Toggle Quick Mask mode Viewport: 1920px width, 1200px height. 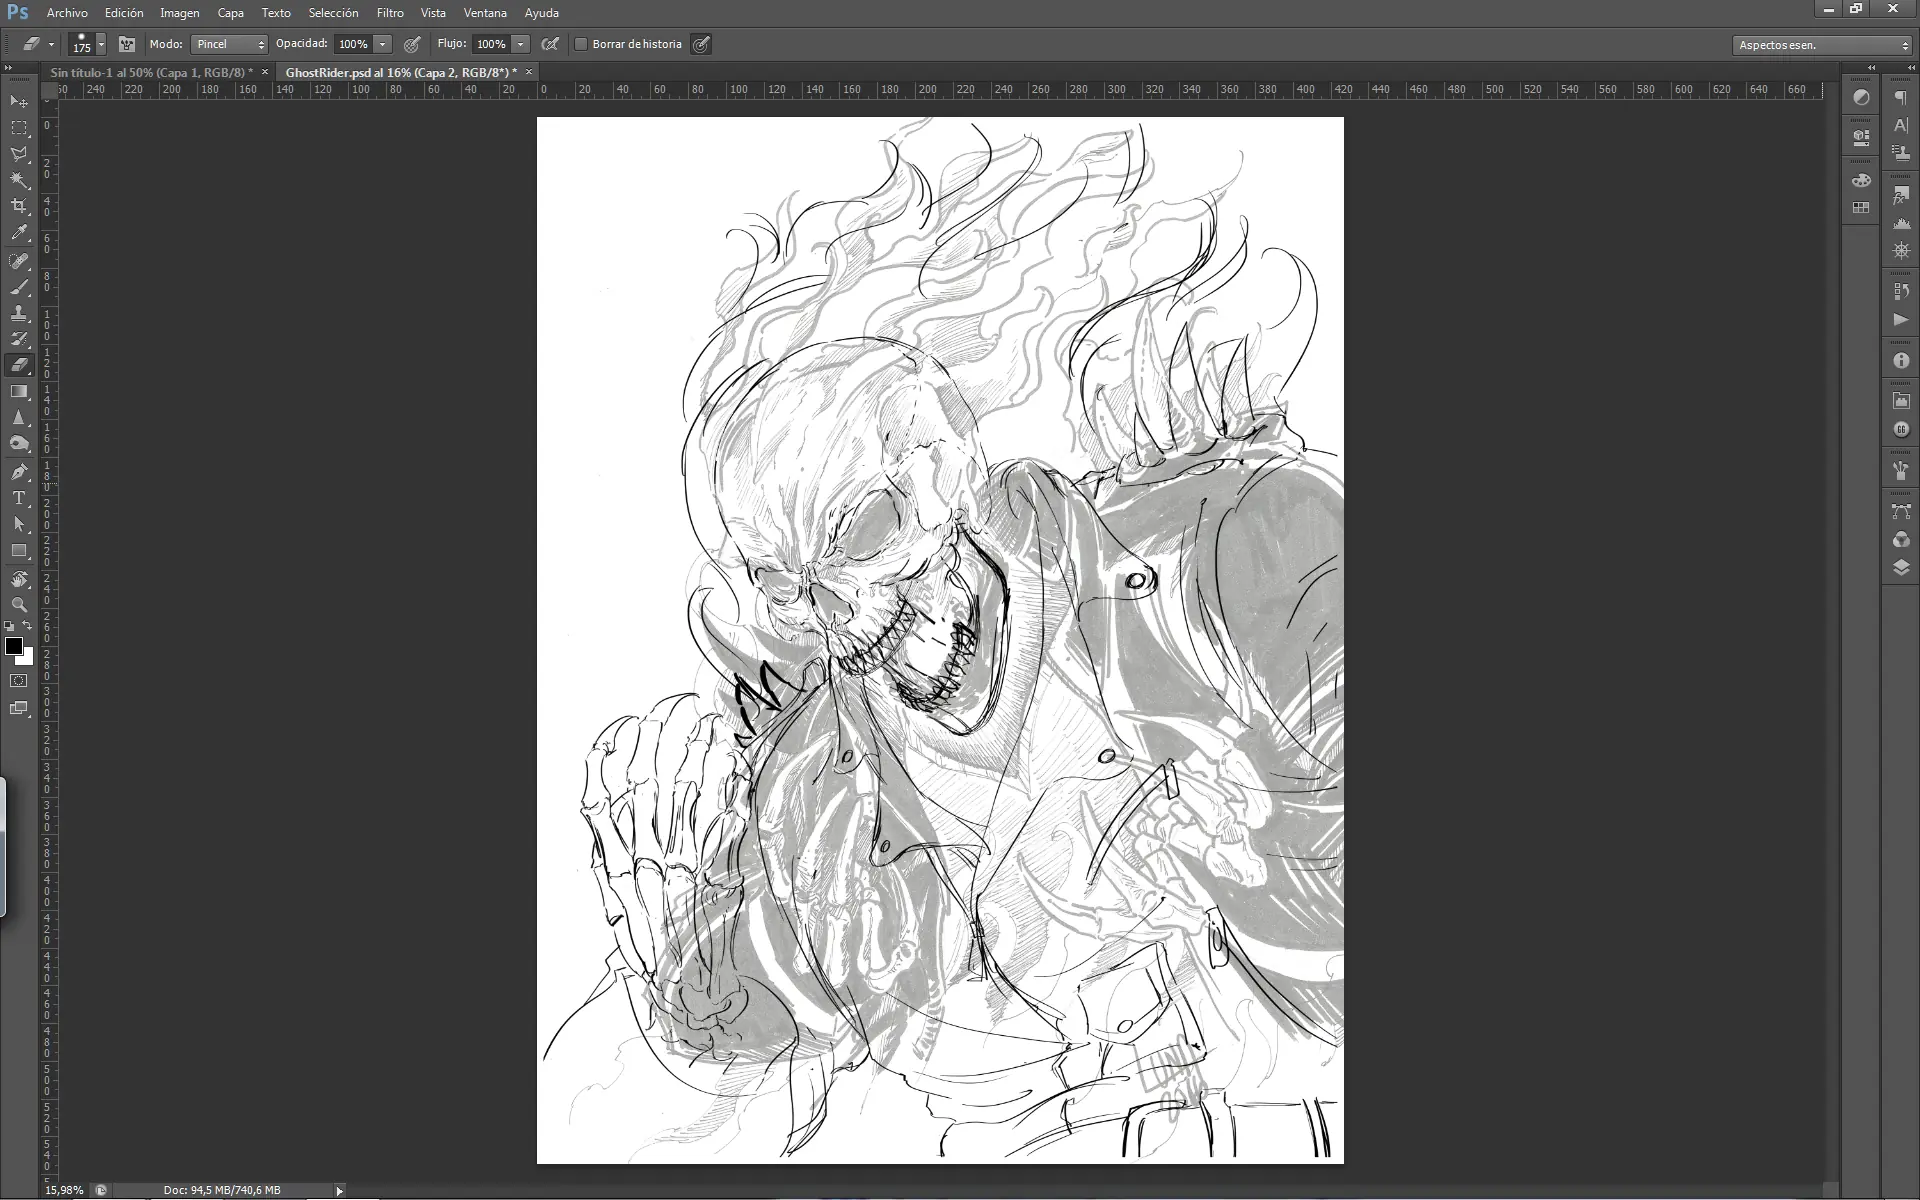pos(19,681)
